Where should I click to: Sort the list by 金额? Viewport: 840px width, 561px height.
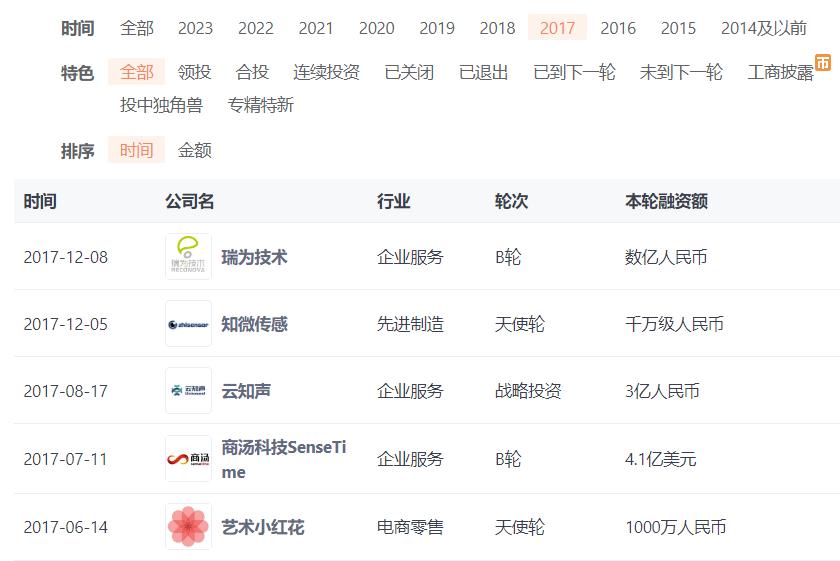pos(194,149)
